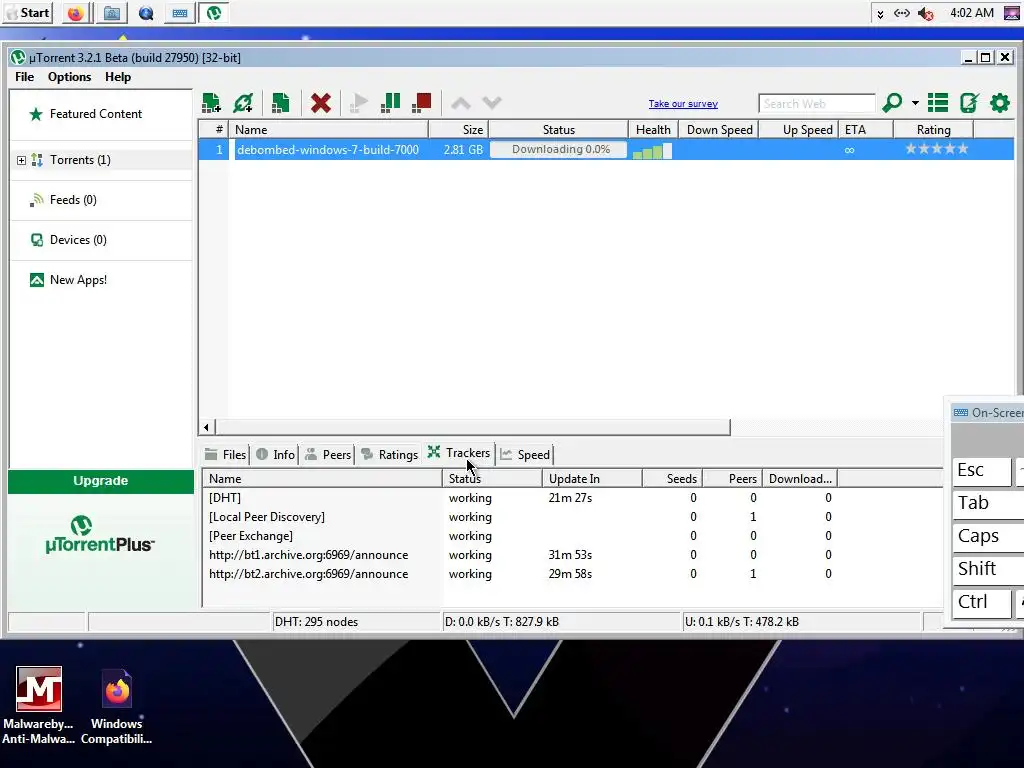Sort torrents by the Size column header
Image resolution: width=1024 pixels, height=768 pixels.
pos(458,130)
